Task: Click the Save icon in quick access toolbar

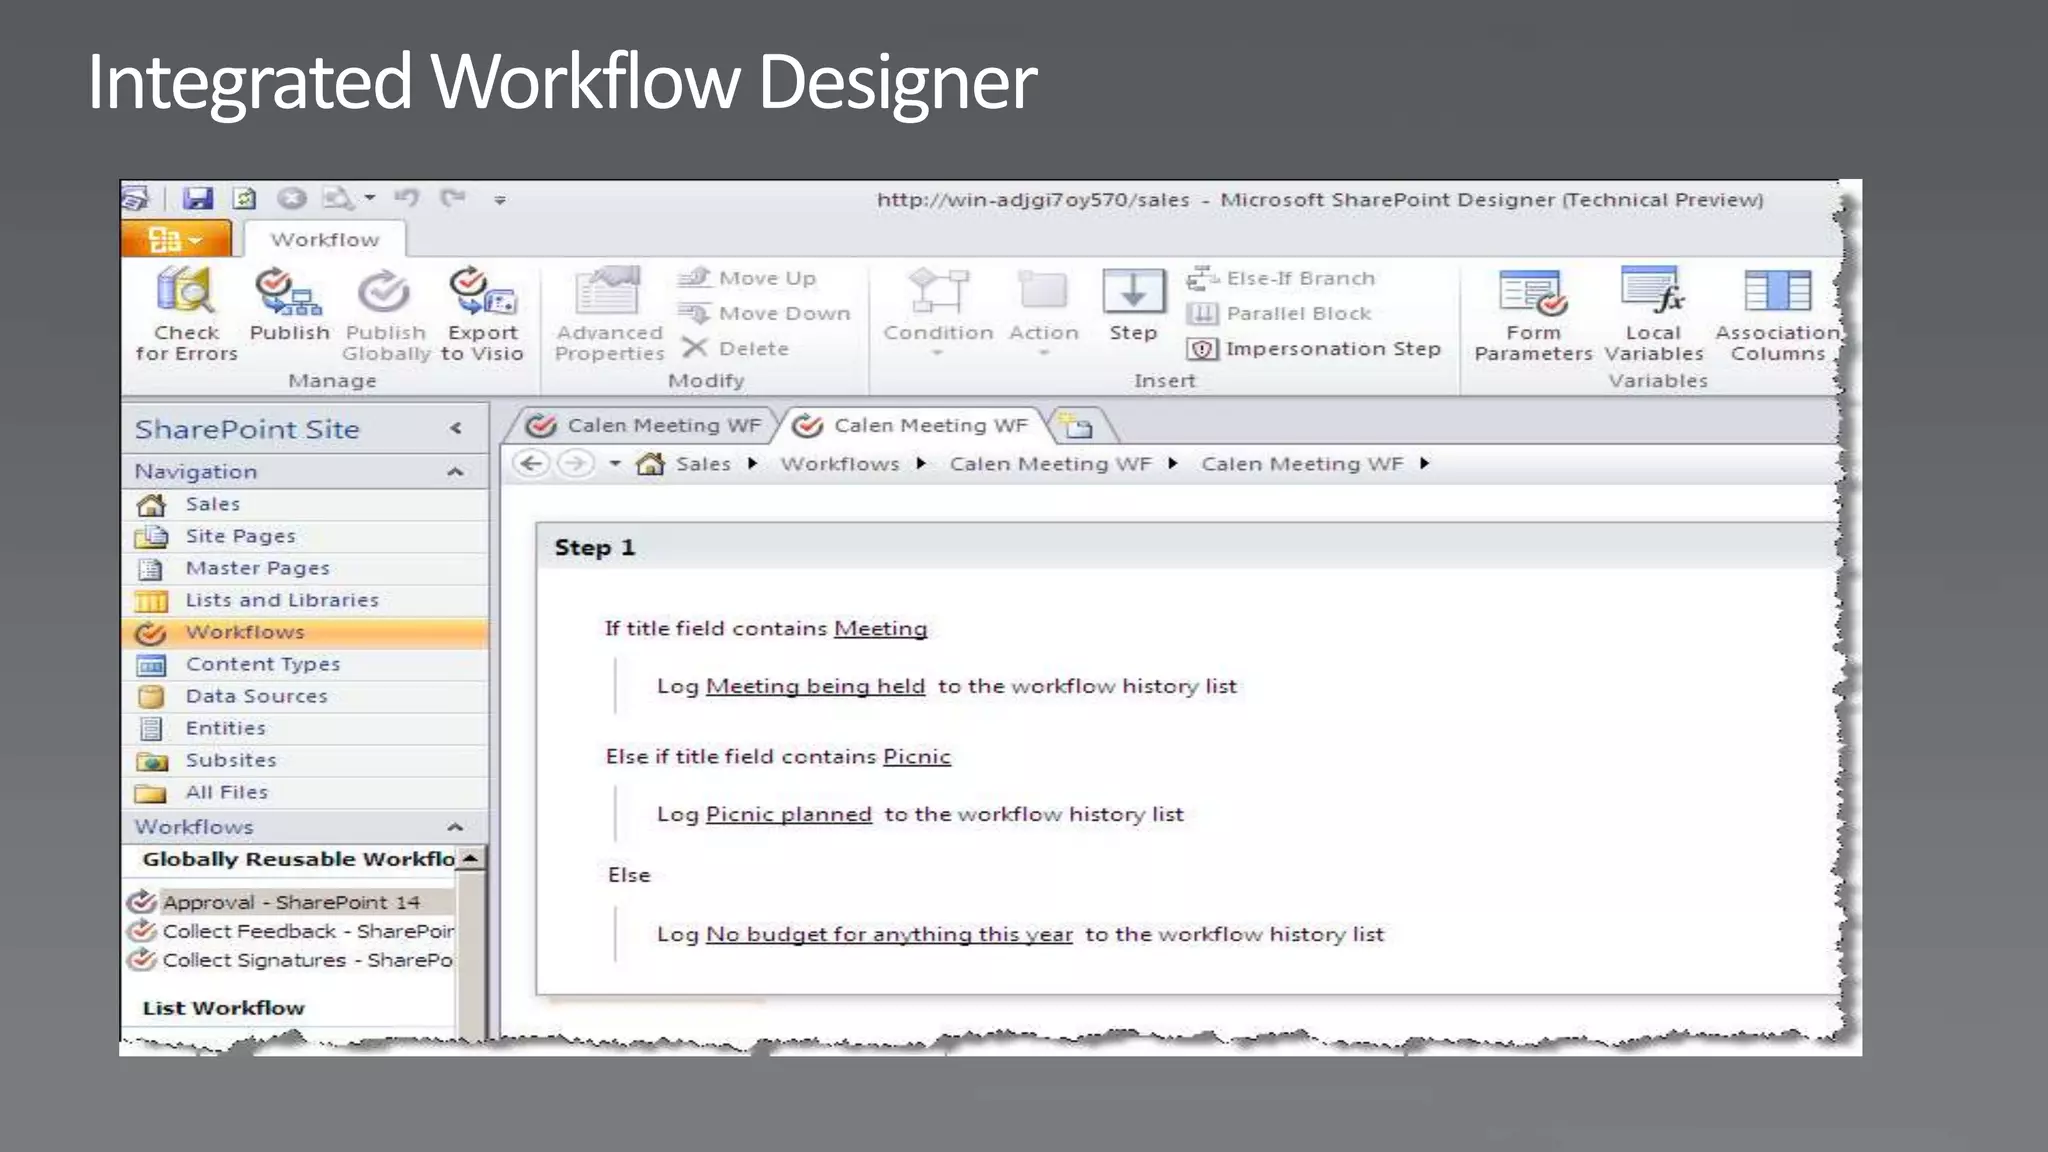Action: 198,199
